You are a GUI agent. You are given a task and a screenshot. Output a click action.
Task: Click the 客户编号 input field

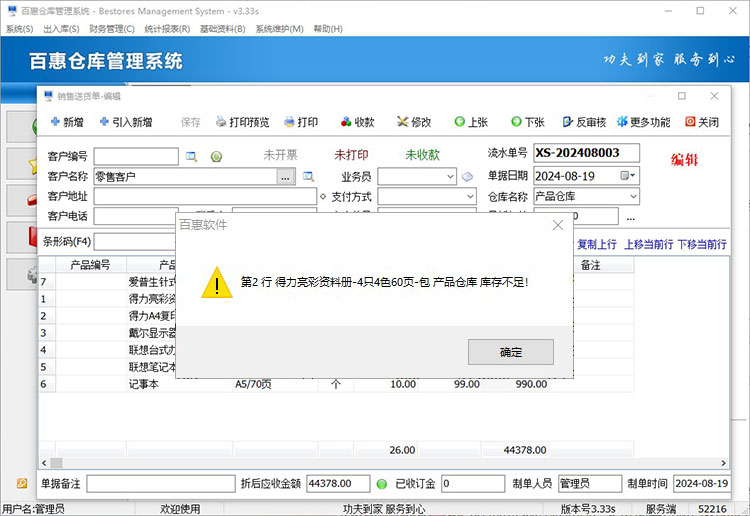coord(136,156)
